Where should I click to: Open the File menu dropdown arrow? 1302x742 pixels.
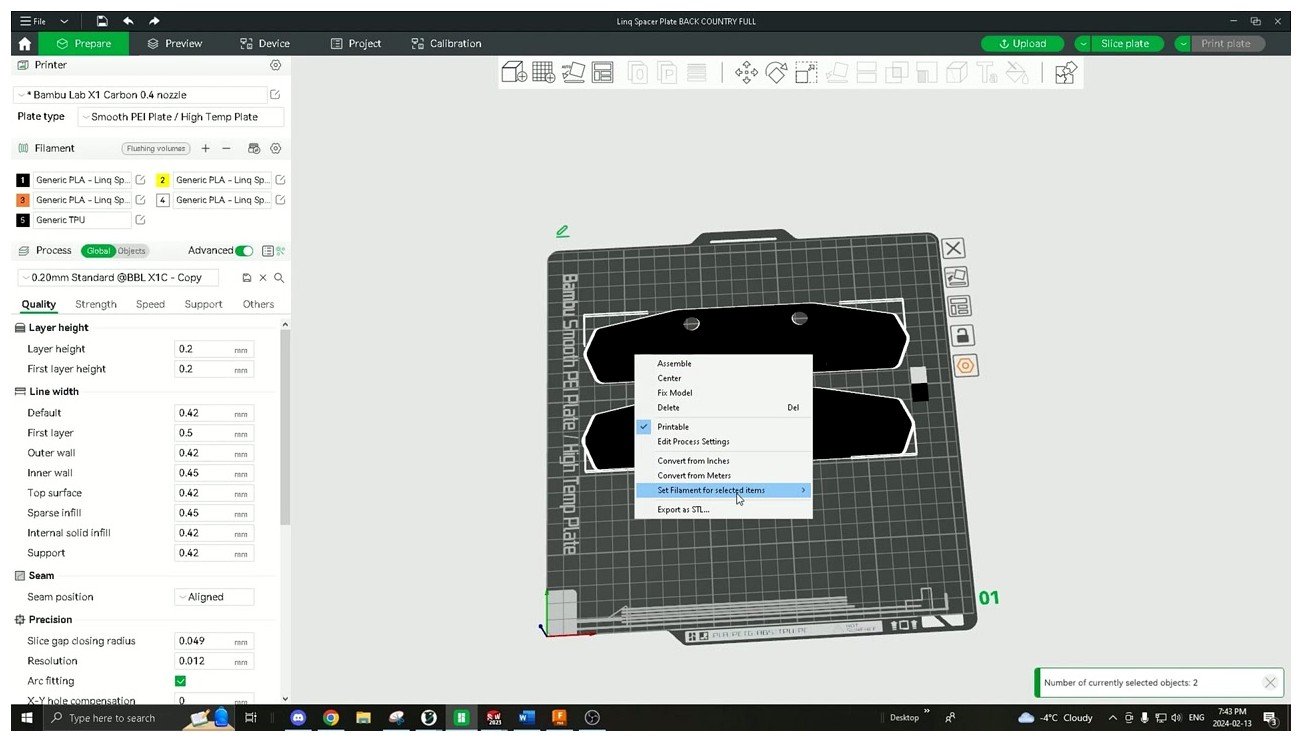[x=64, y=21]
